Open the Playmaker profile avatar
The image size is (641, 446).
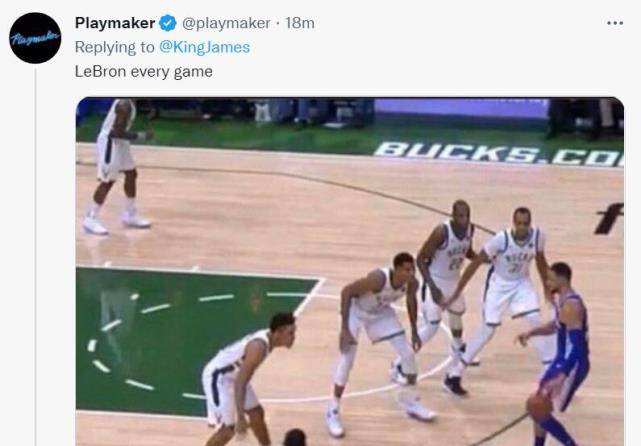coord(35,38)
